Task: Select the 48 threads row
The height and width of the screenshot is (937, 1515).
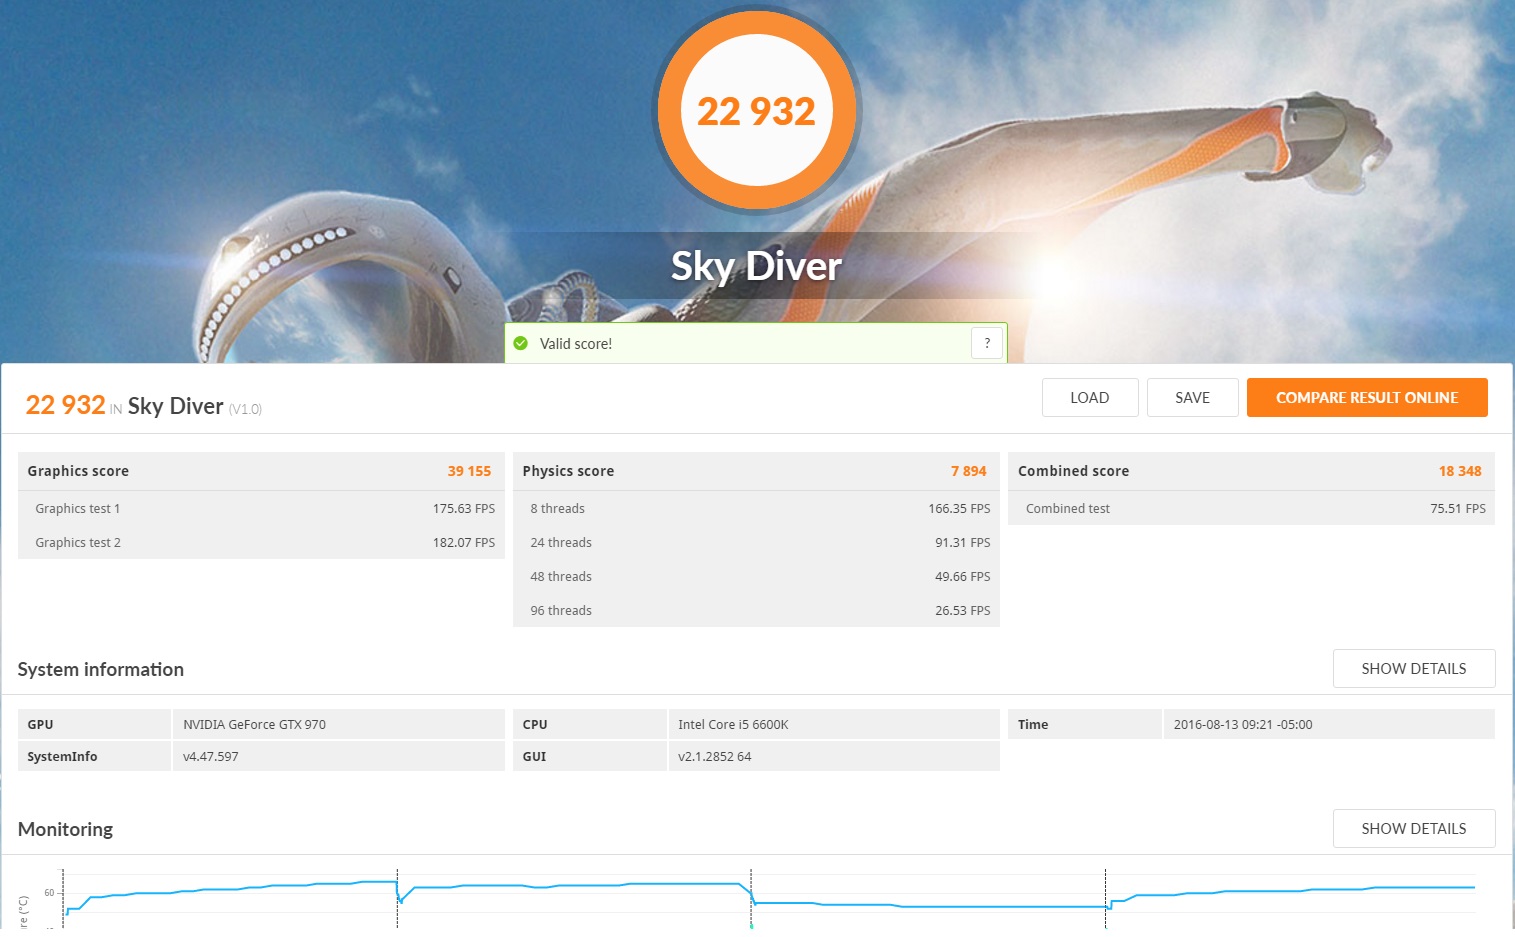Action: tap(756, 576)
